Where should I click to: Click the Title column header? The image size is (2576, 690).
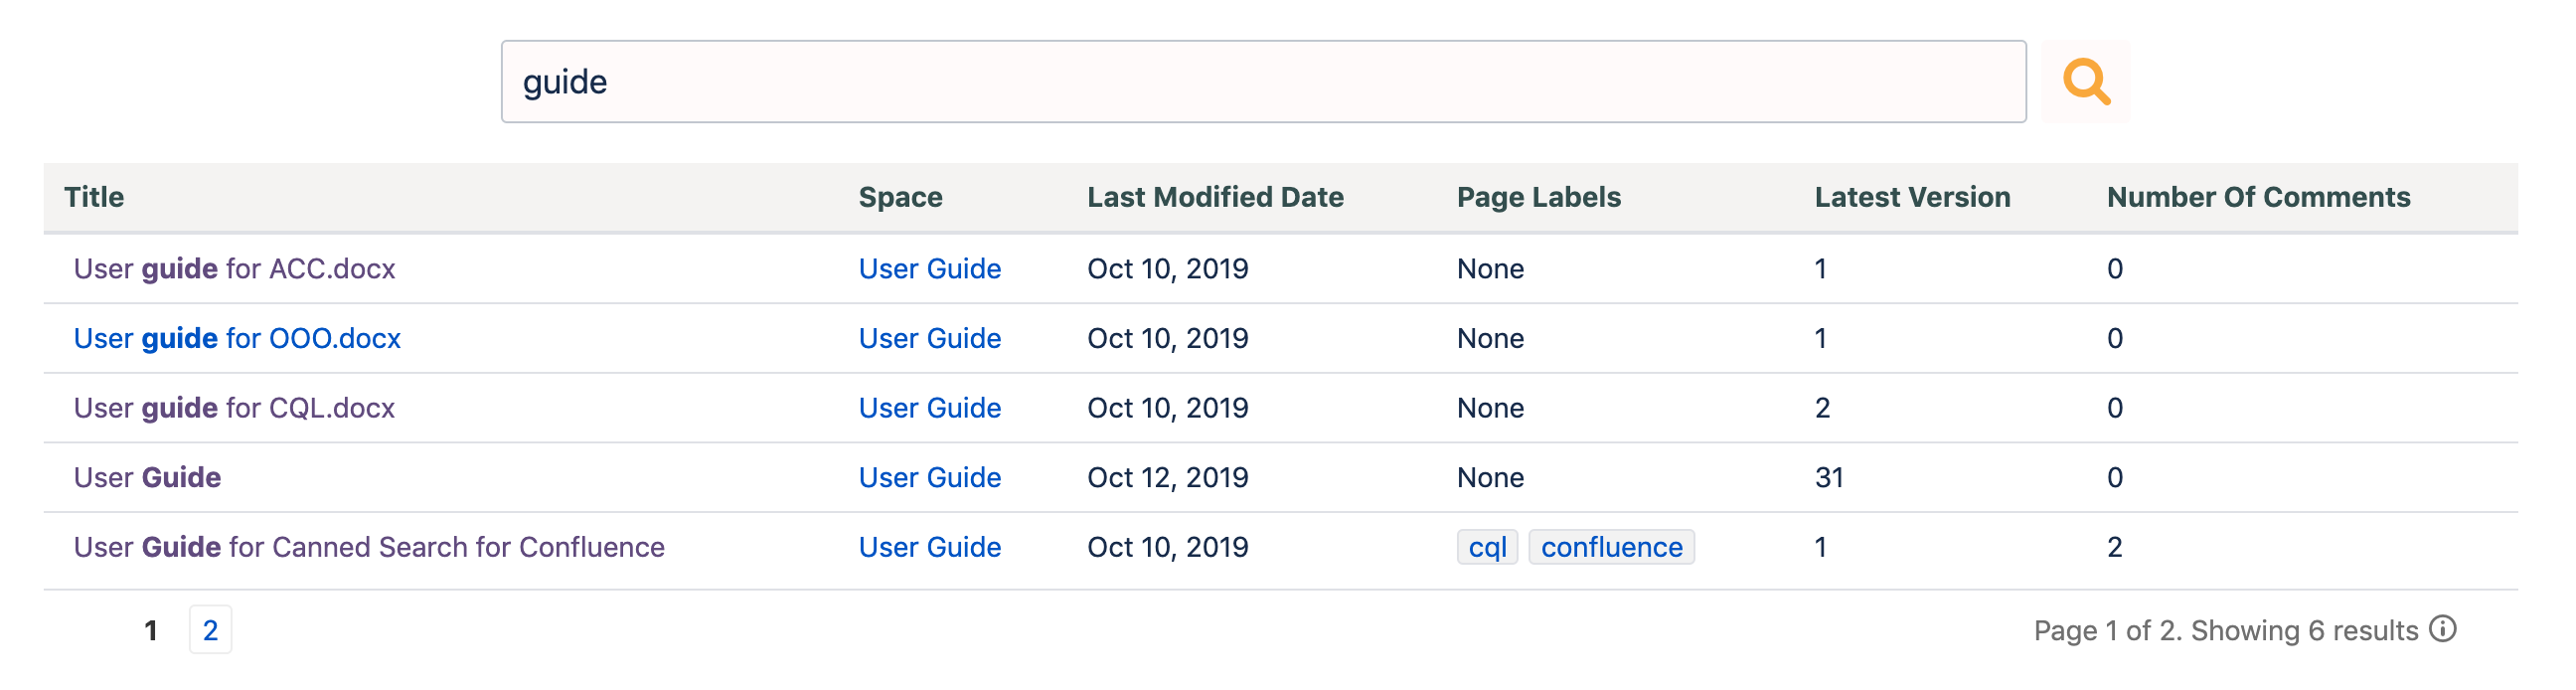tap(96, 197)
